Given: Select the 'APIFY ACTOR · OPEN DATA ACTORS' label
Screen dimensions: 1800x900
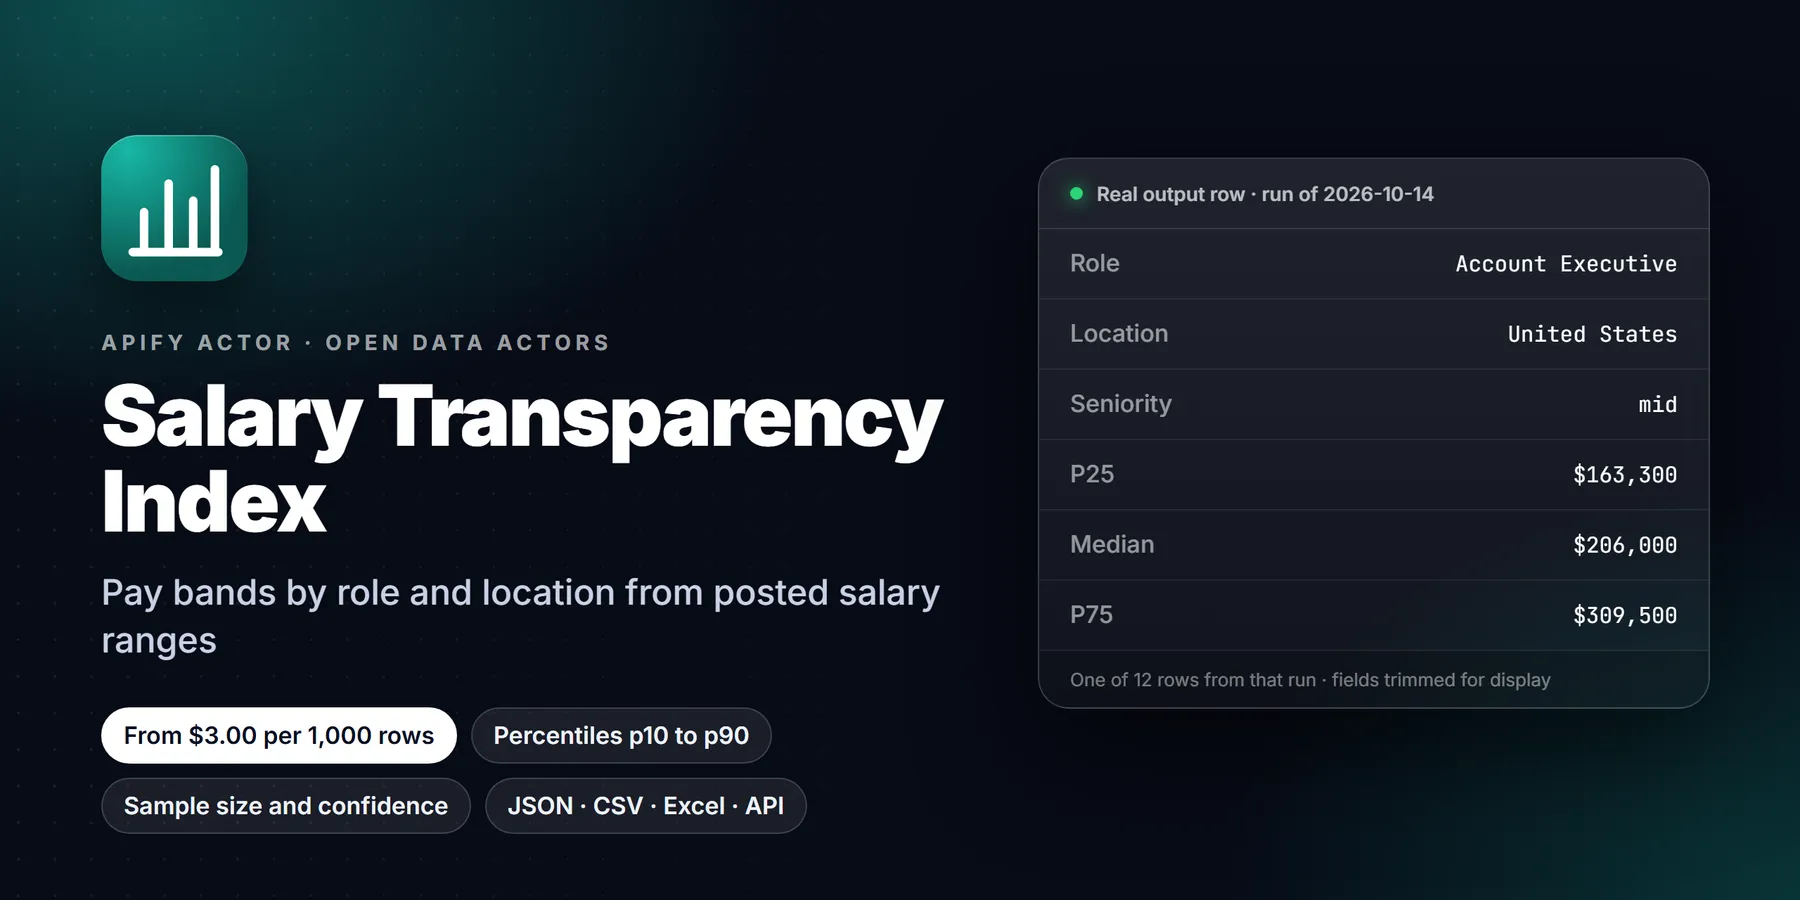Looking at the screenshot, I should click(356, 343).
